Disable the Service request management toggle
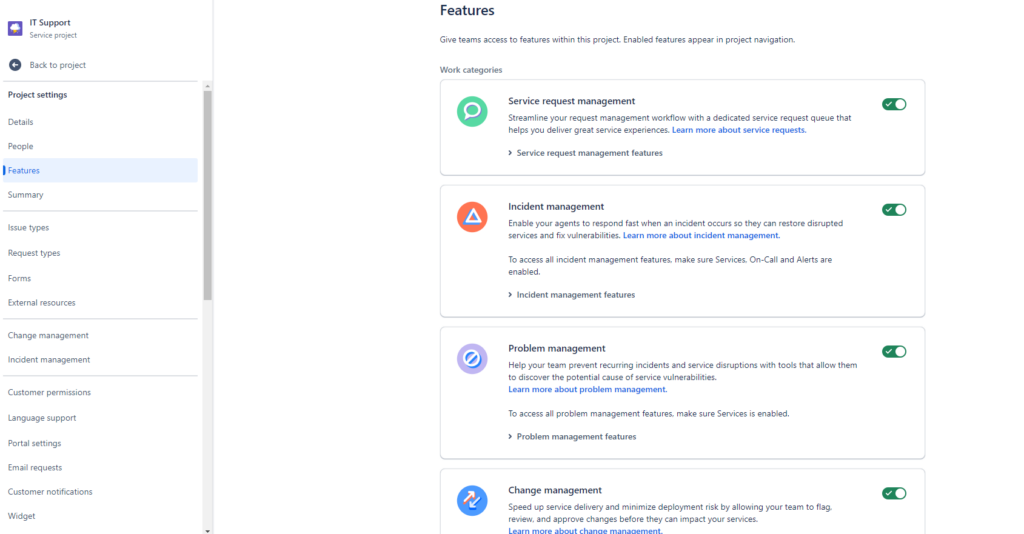1024x534 pixels. point(894,104)
